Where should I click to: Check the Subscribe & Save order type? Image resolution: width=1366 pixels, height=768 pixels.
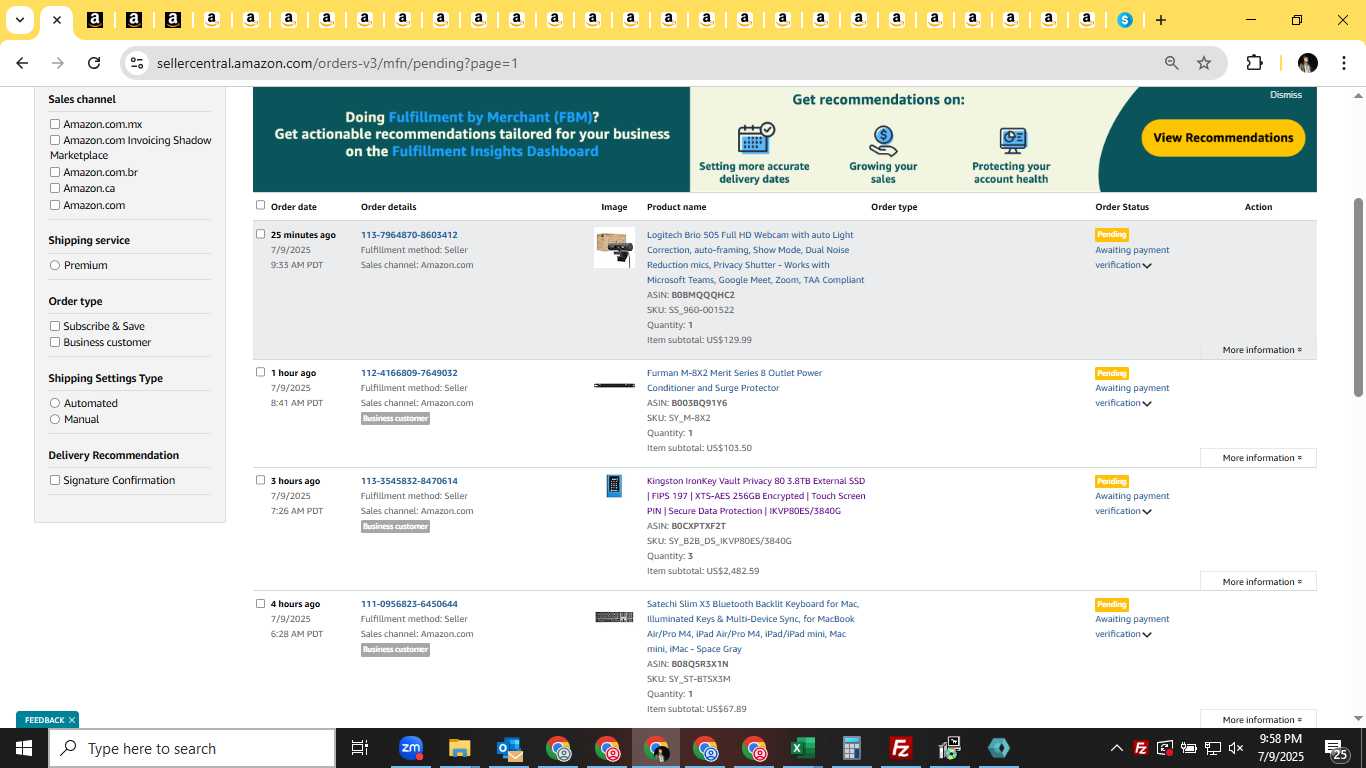point(55,326)
